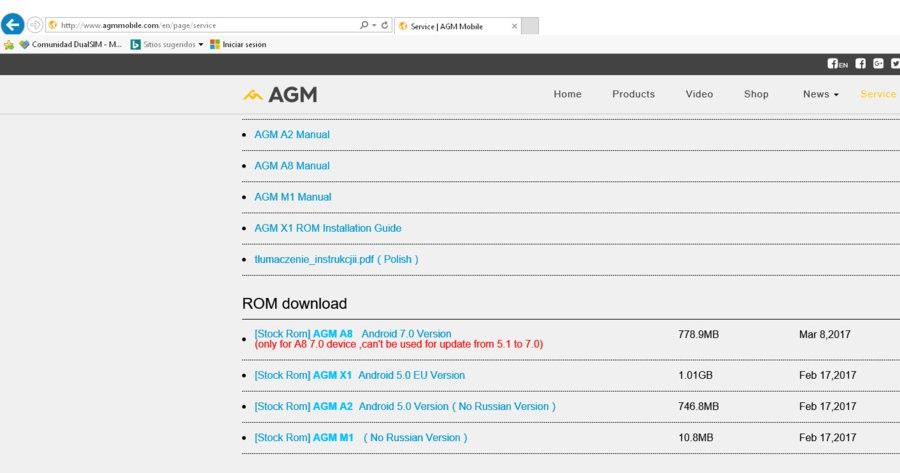
Task: Download AGM A8 Android 7.0 Stock Rom
Action: coord(353,334)
